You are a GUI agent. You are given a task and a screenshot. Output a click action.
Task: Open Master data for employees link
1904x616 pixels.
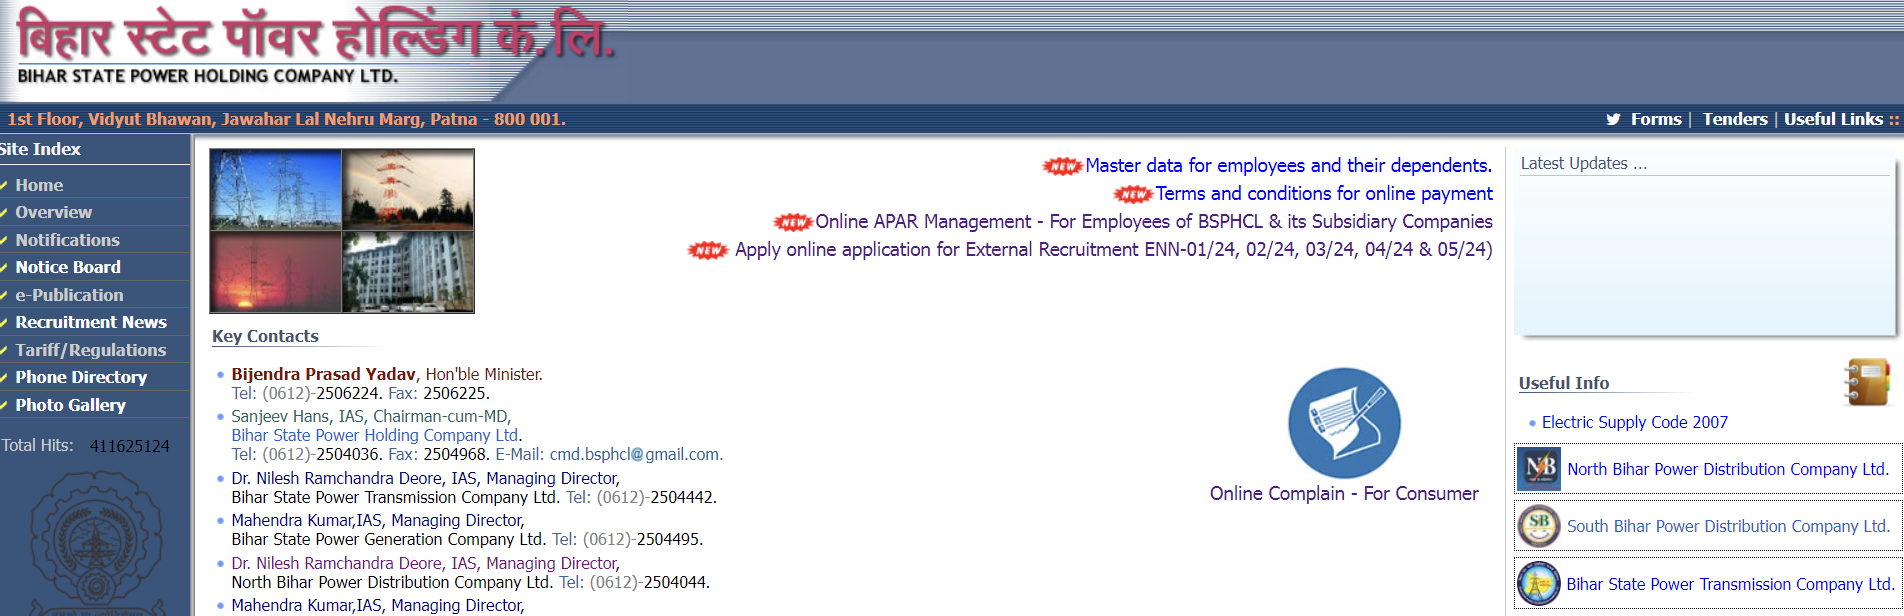coord(1288,166)
